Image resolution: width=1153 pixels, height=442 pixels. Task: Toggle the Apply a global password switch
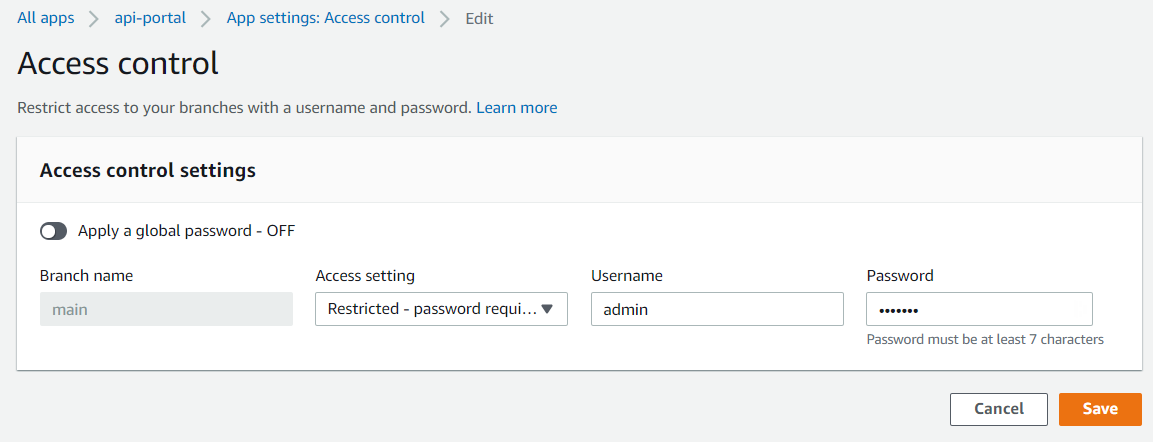(54, 231)
